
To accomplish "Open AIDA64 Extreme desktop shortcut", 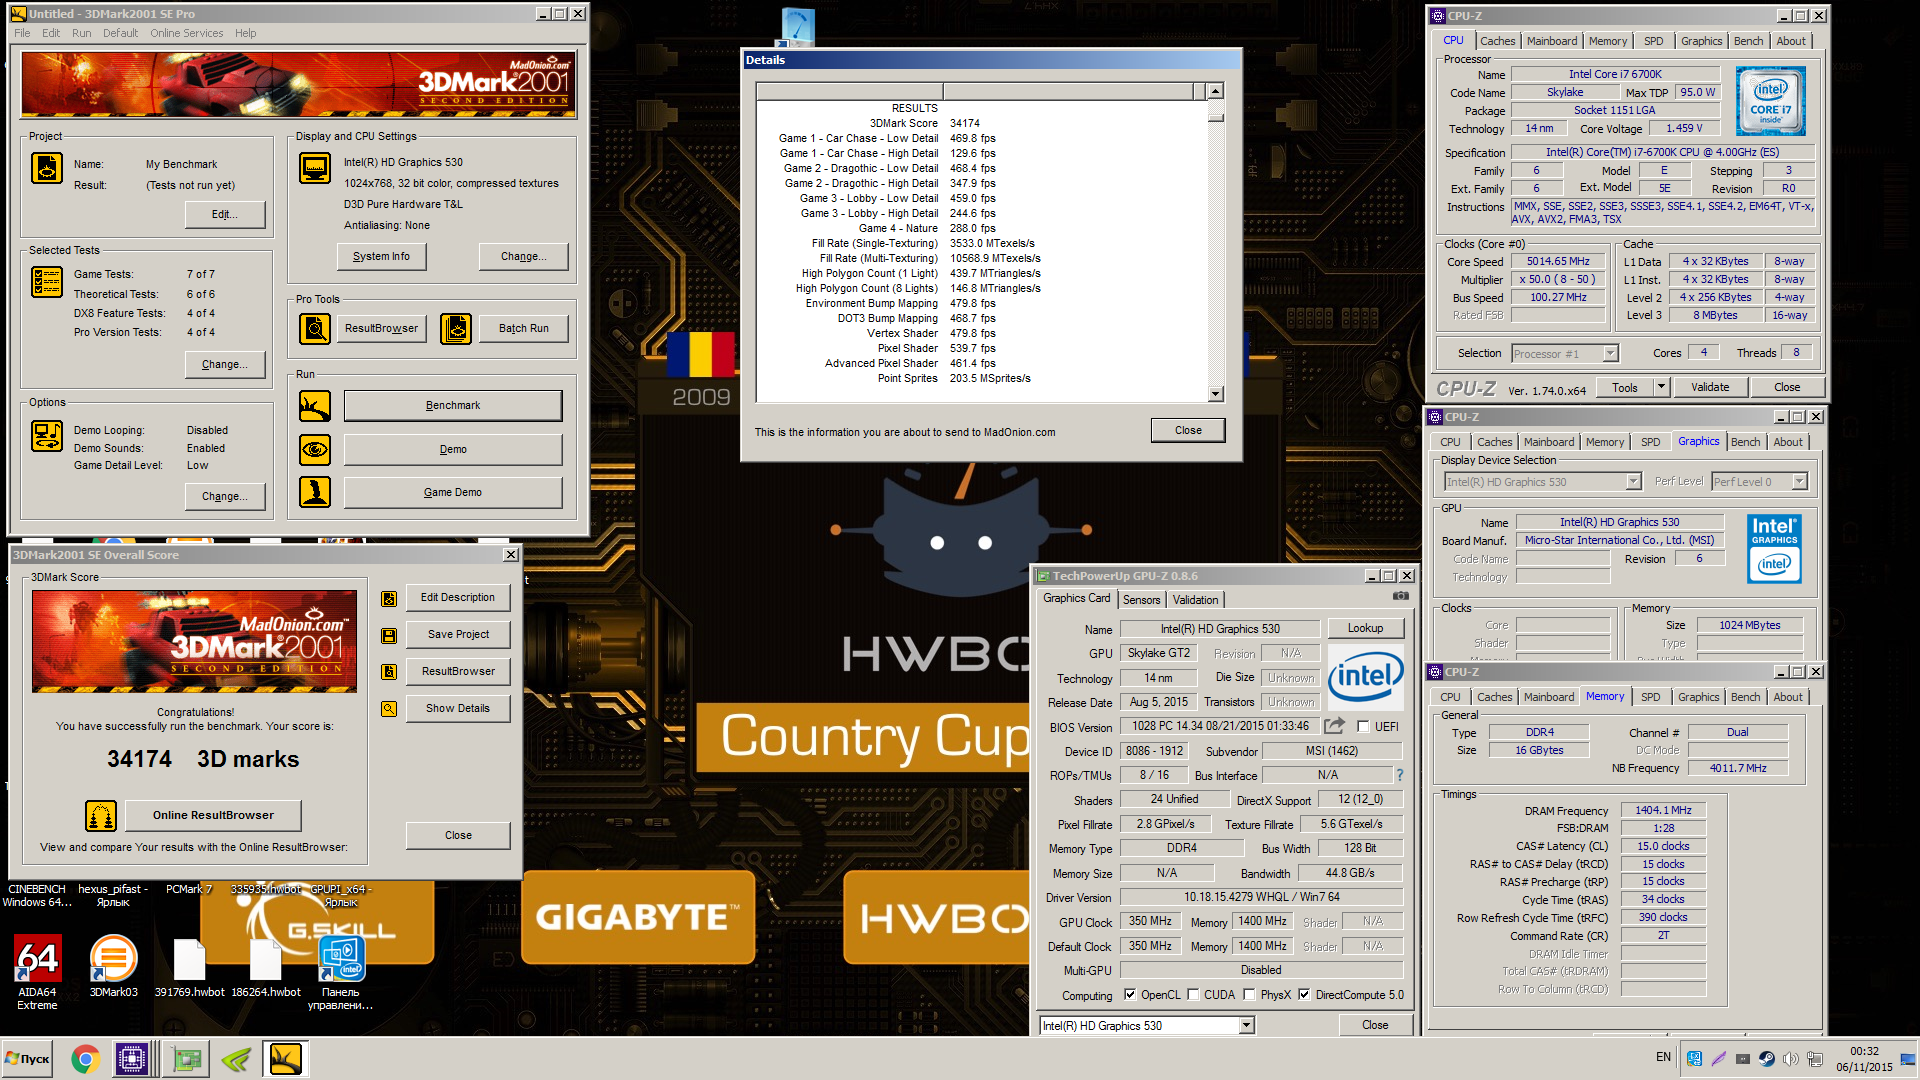I will click(37, 972).
